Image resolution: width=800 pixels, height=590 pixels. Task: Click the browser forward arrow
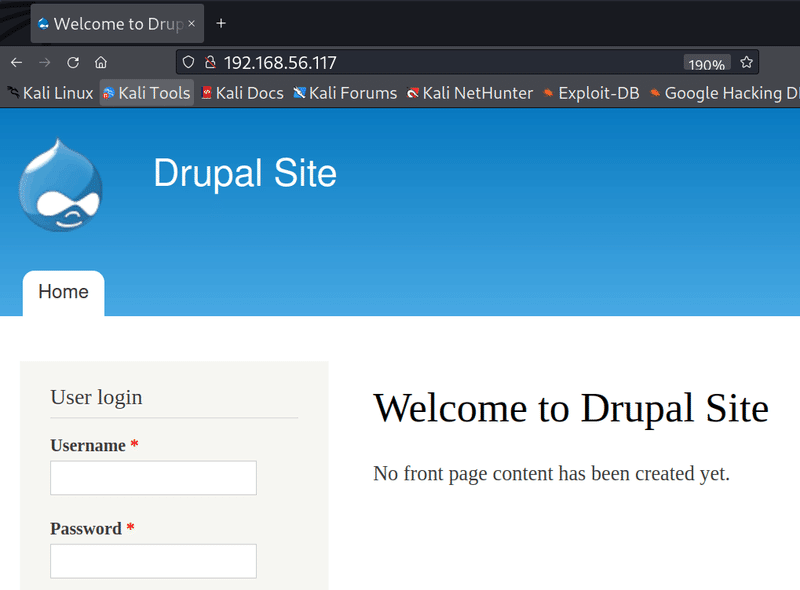point(45,63)
